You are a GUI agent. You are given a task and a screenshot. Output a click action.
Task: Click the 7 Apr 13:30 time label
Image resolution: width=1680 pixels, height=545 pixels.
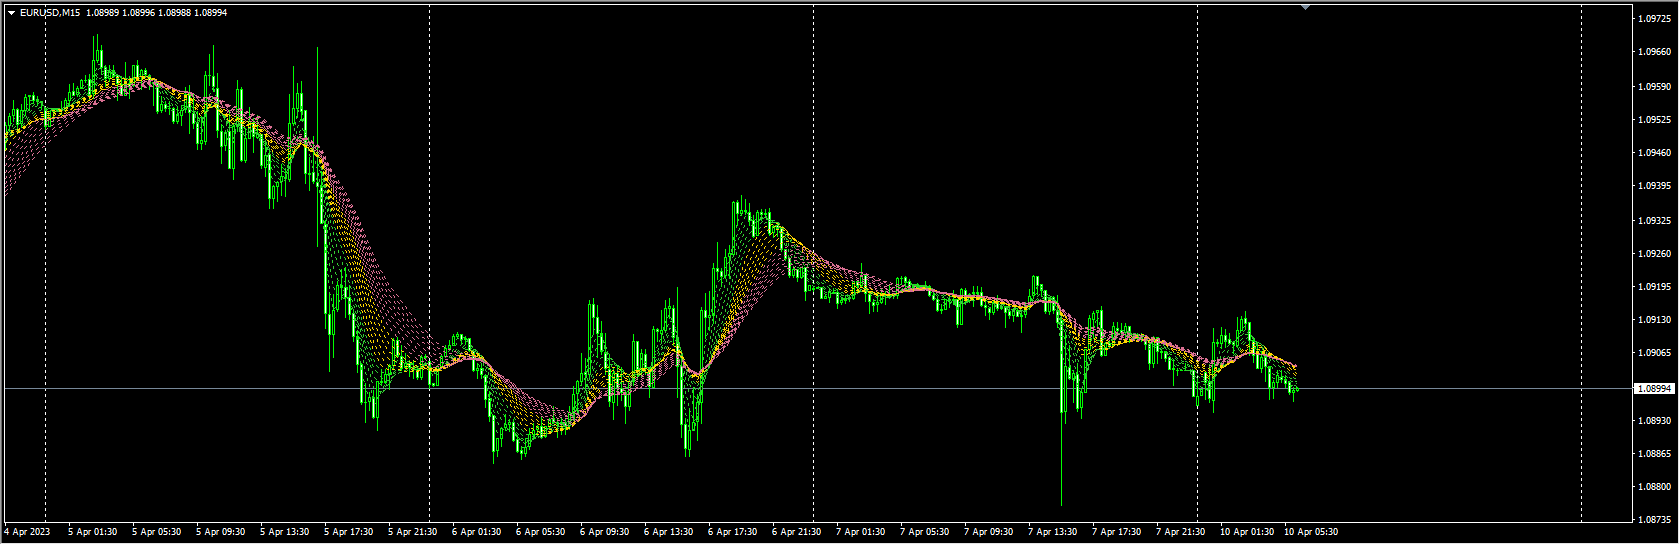pos(1053,532)
